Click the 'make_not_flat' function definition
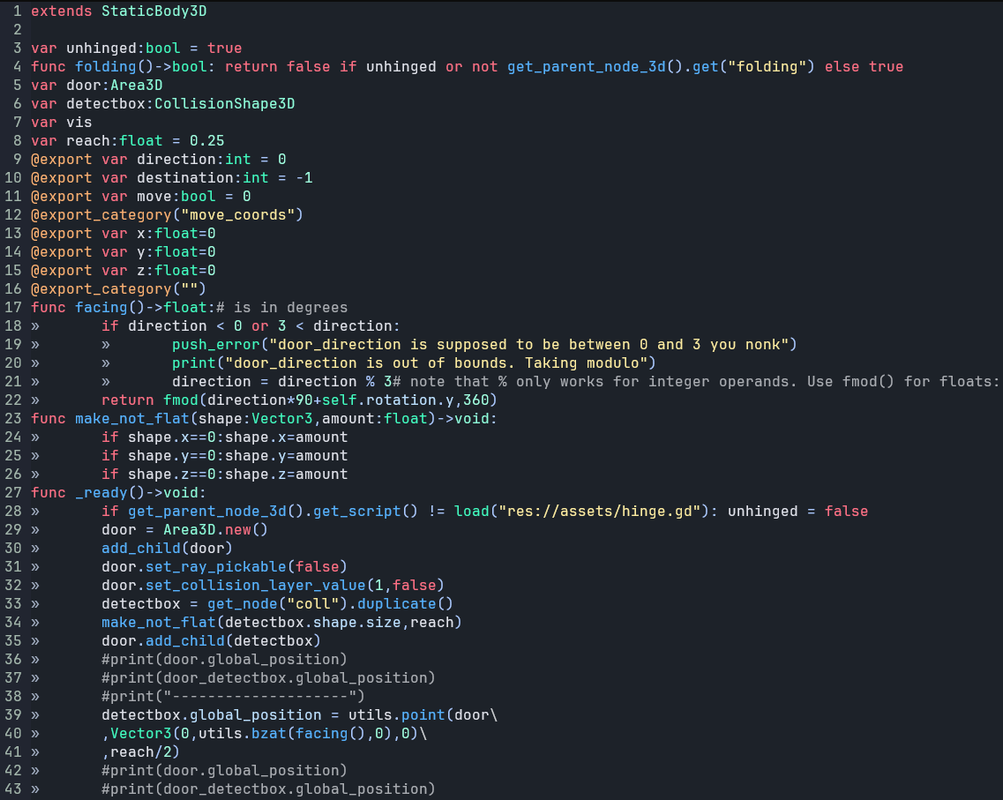The height and width of the screenshot is (800, 1003). tap(132, 419)
